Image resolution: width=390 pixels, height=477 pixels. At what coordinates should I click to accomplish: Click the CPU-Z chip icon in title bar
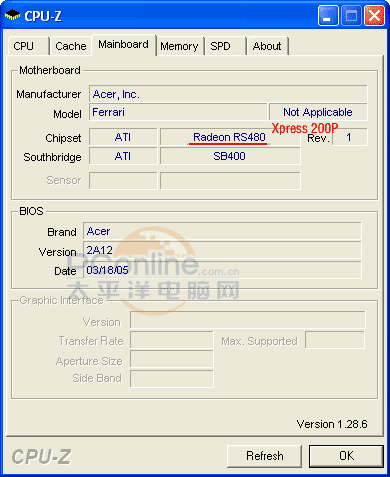pos(13,15)
